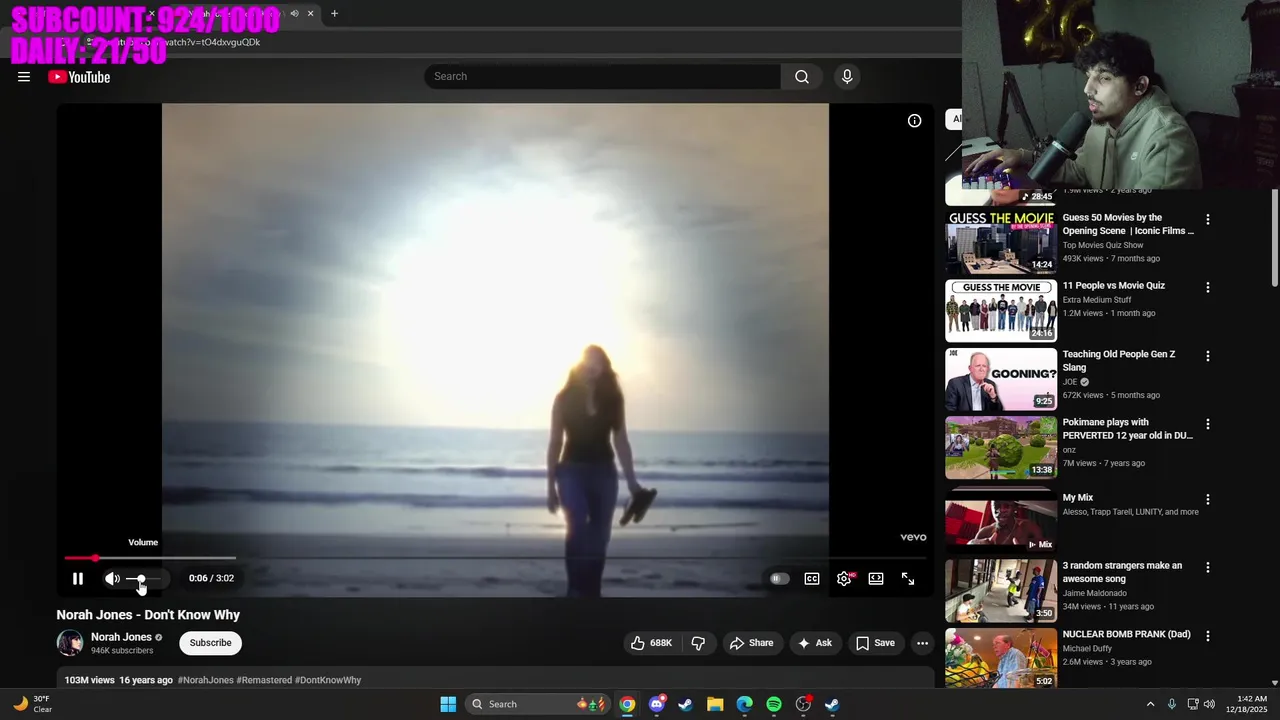Open options for 3 random strangers video

coord(1207,567)
